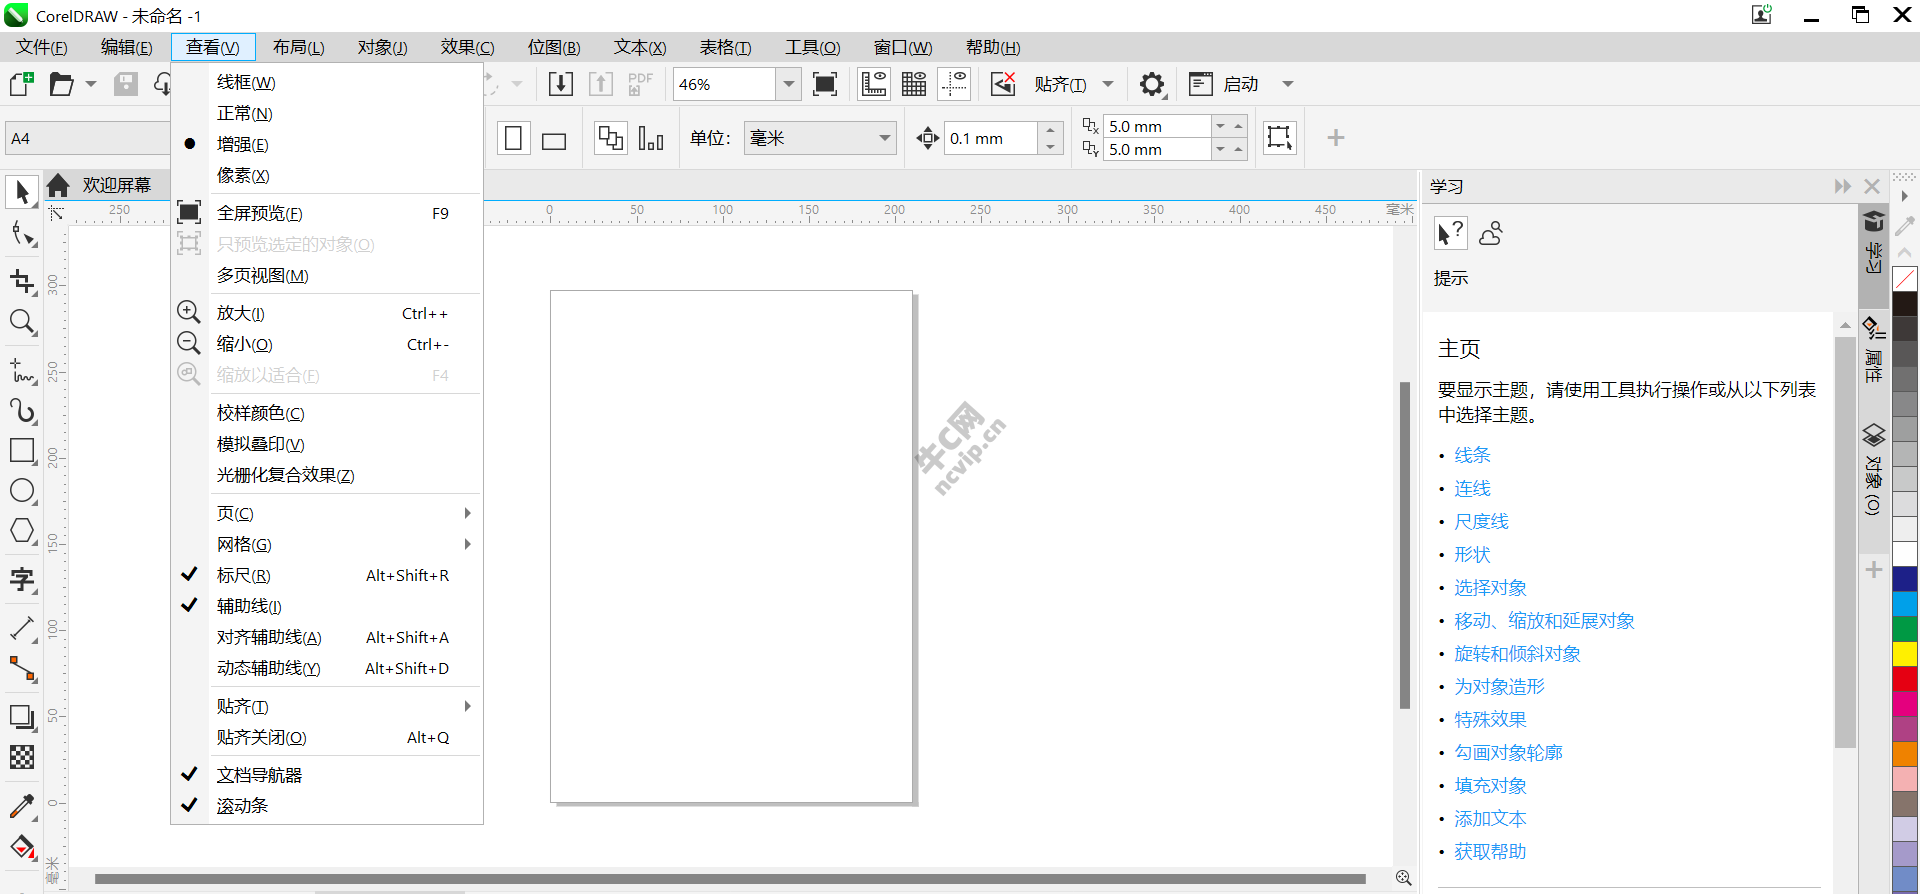This screenshot has height=894, width=1920.
Task: Set portrait page orientation
Action: point(513,138)
